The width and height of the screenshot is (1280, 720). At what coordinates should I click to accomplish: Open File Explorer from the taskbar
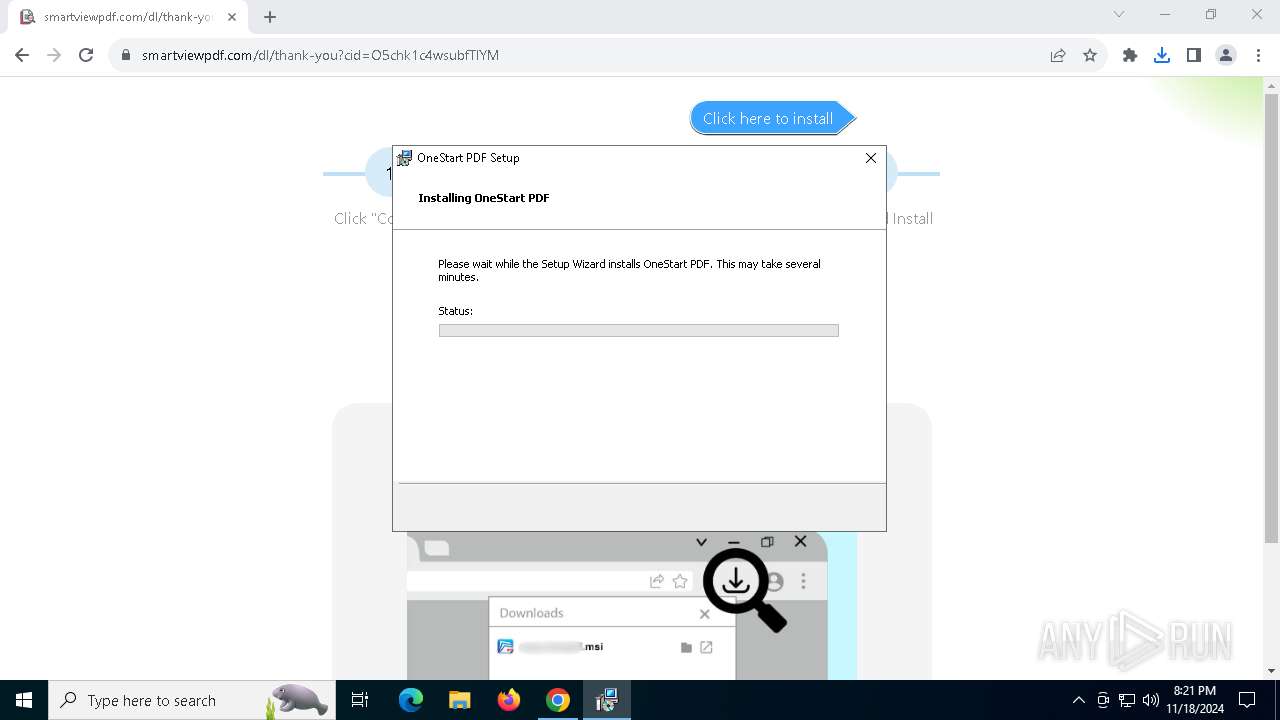[x=459, y=700]
